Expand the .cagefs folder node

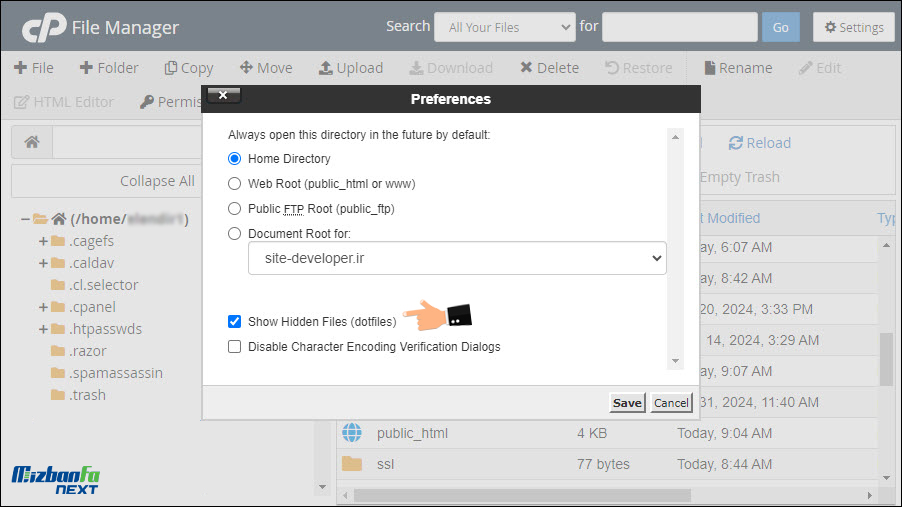(x=43, y=241)
